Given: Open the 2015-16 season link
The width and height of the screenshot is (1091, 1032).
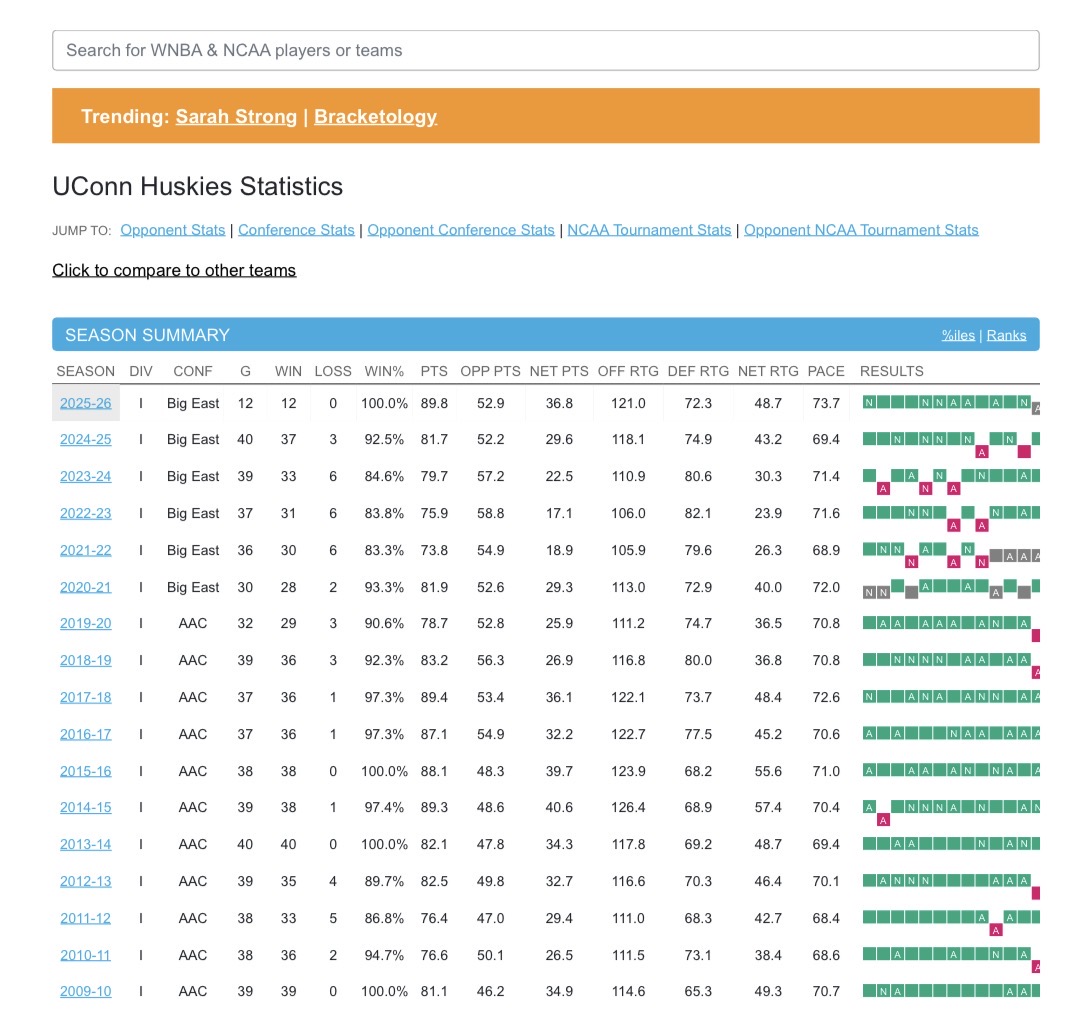Looking at the screenshot, I should point(86,771).
